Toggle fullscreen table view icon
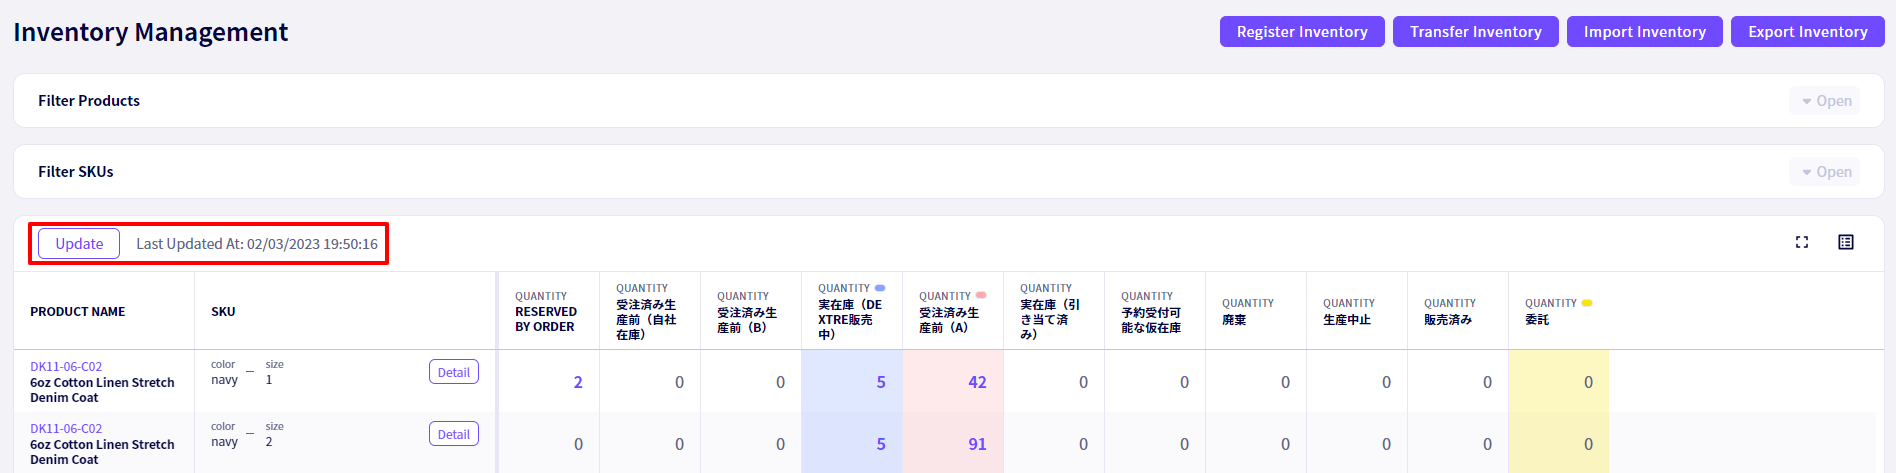The width and height of the screenshot is (1896, 473). 1802,242
